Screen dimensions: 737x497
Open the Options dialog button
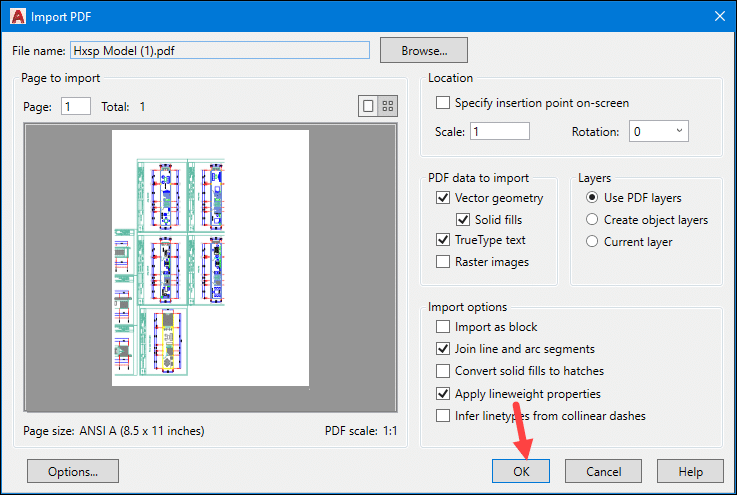click(72, 471)
